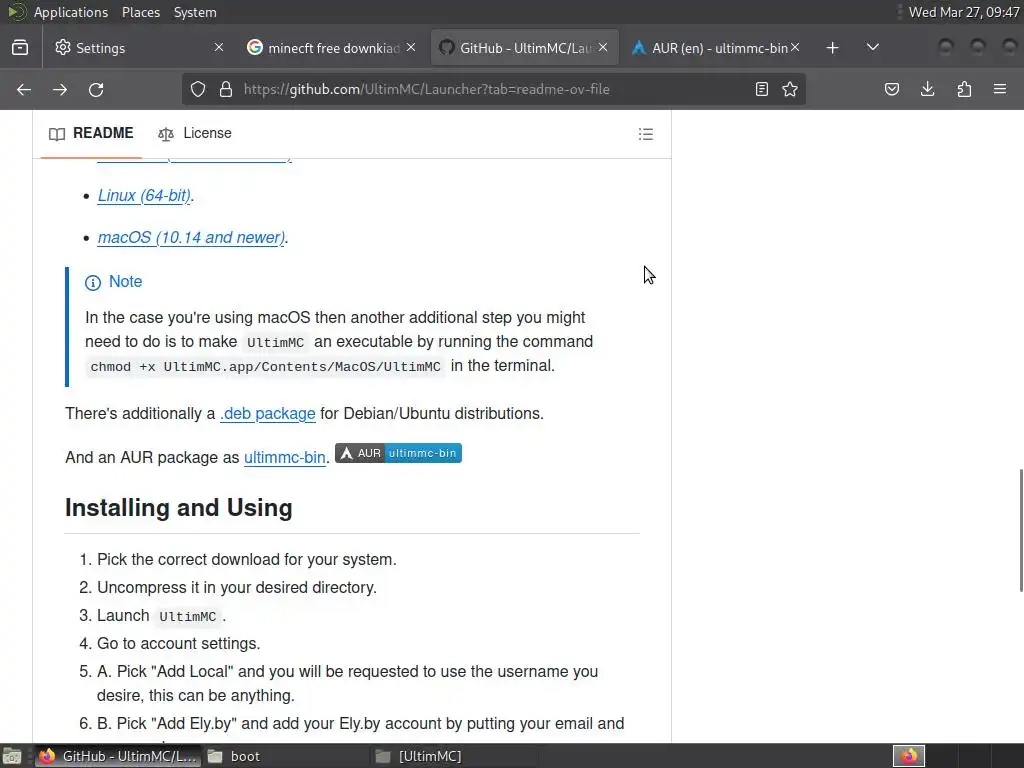This screenshot has width=1024, height=768.
Task: Open macOS (10.14 and newer) link
Action: [191, 237]
